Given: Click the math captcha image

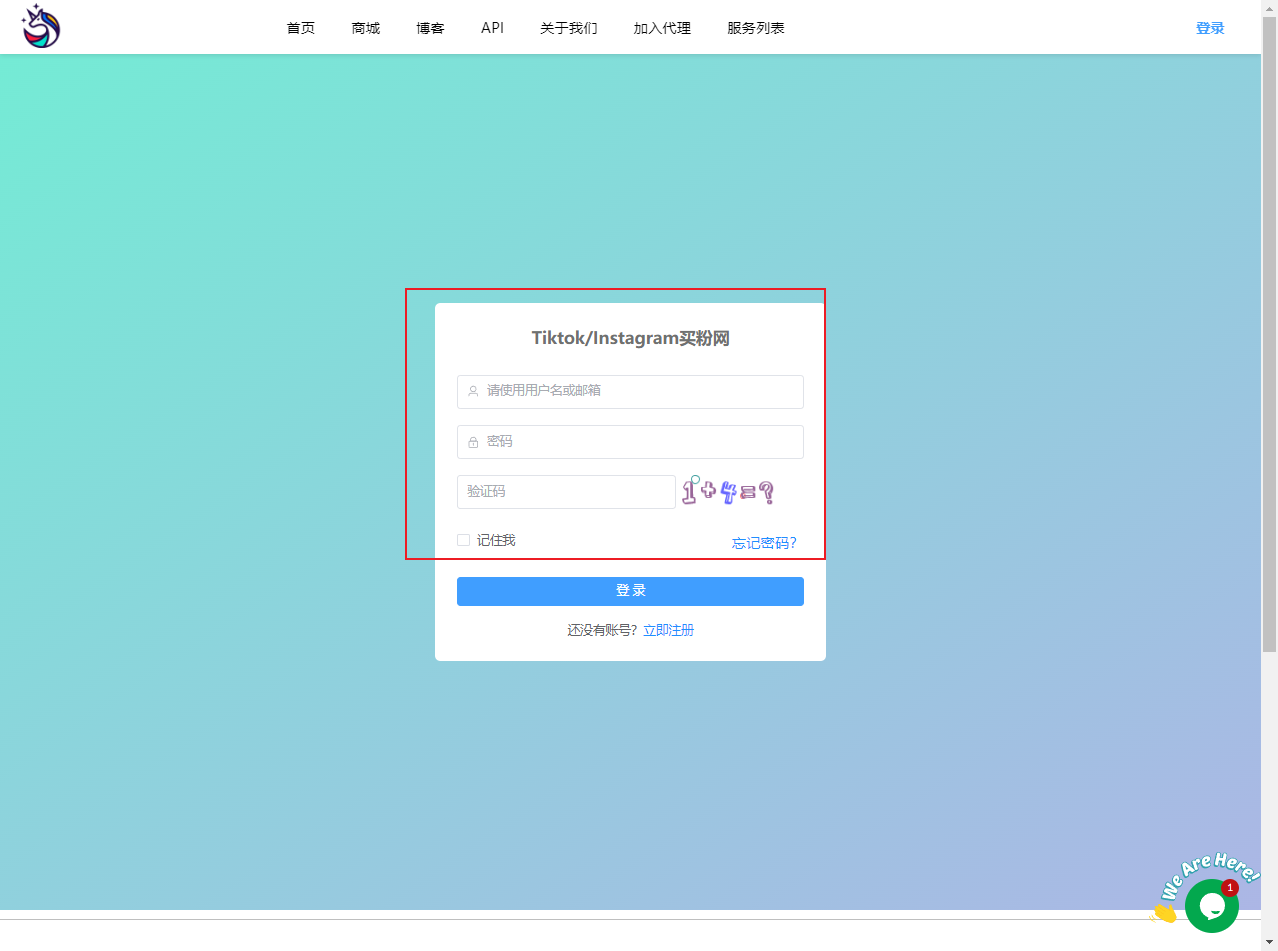Looking at the screenshot, I should point(728,491).
